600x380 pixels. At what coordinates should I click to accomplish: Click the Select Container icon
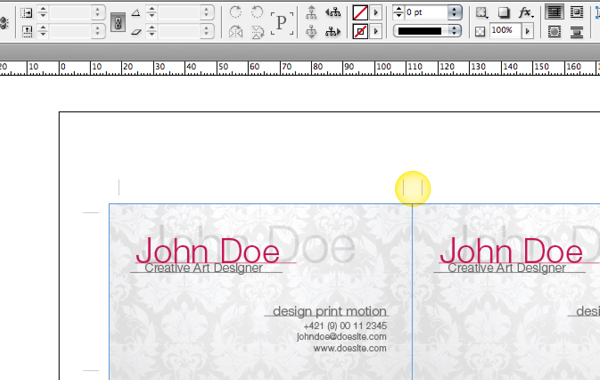[x=311, y=12]
